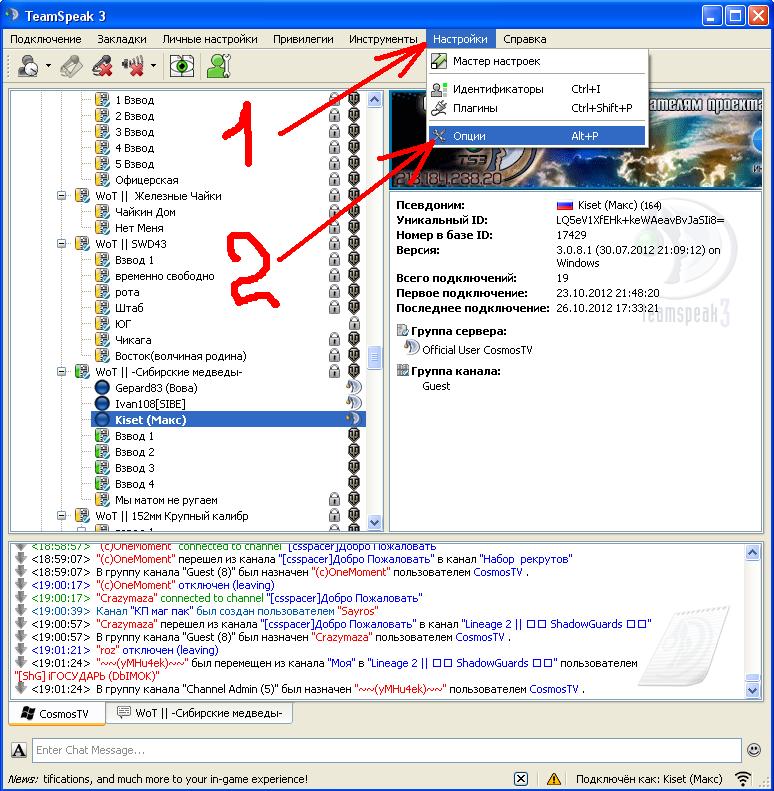Open the Привилегии menu

click(x=303, y=39)
